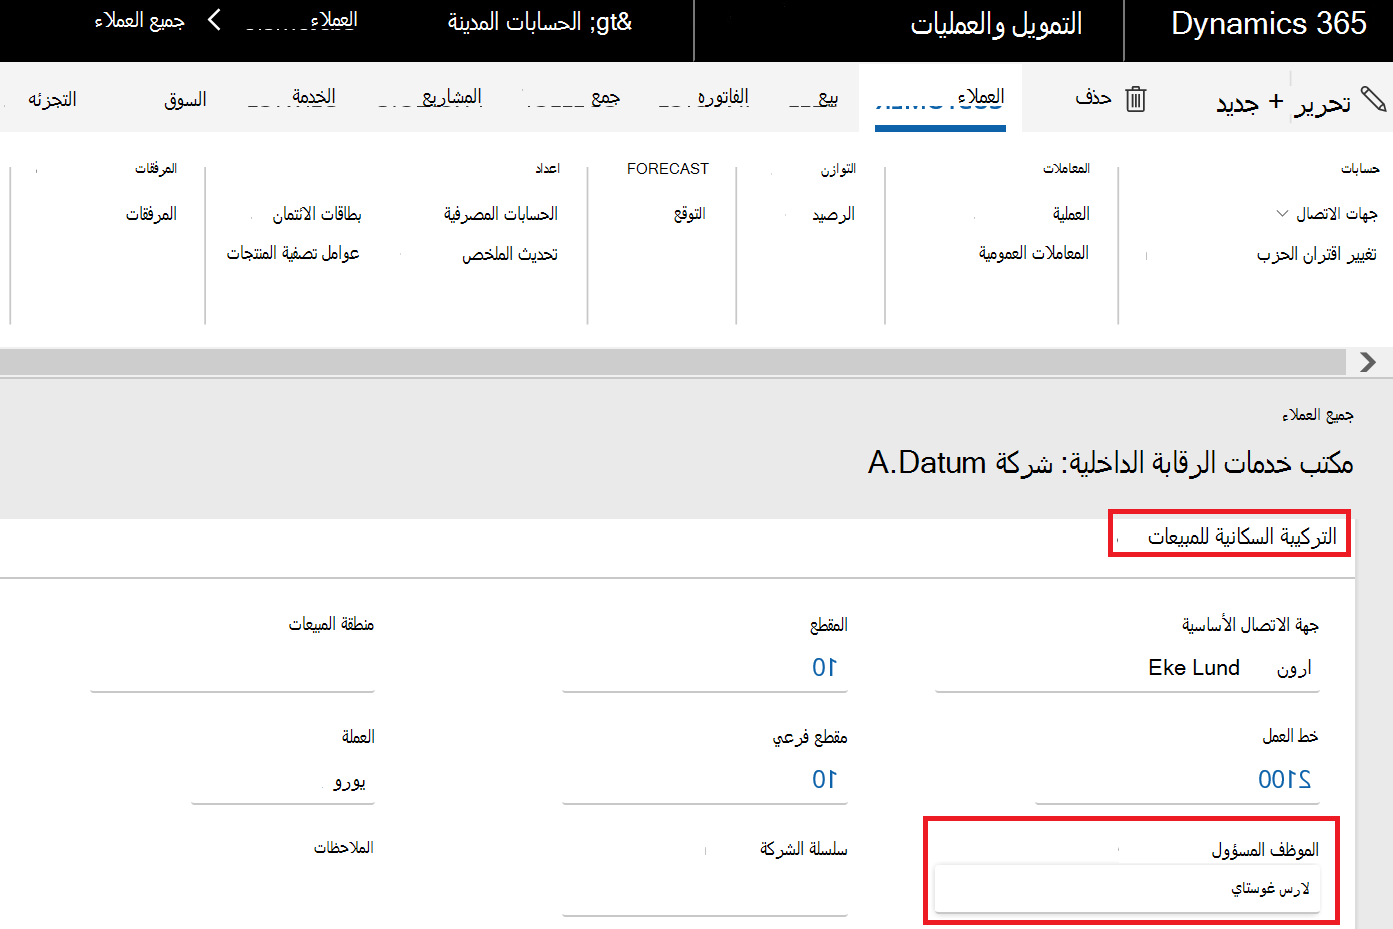Click منطقة المبيعات input field
Image resolution: width=1393 pixels, height=929 pixels.
232,668
